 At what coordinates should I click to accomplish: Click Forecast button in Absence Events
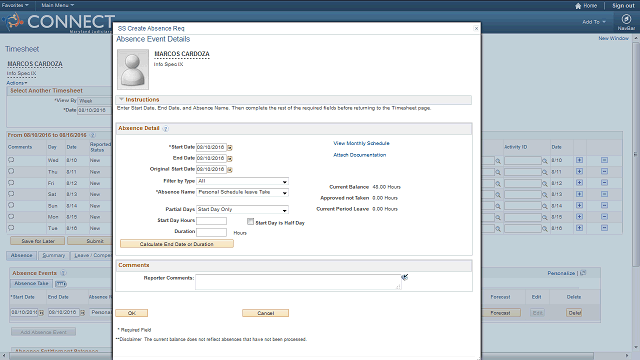click(500, 313)
